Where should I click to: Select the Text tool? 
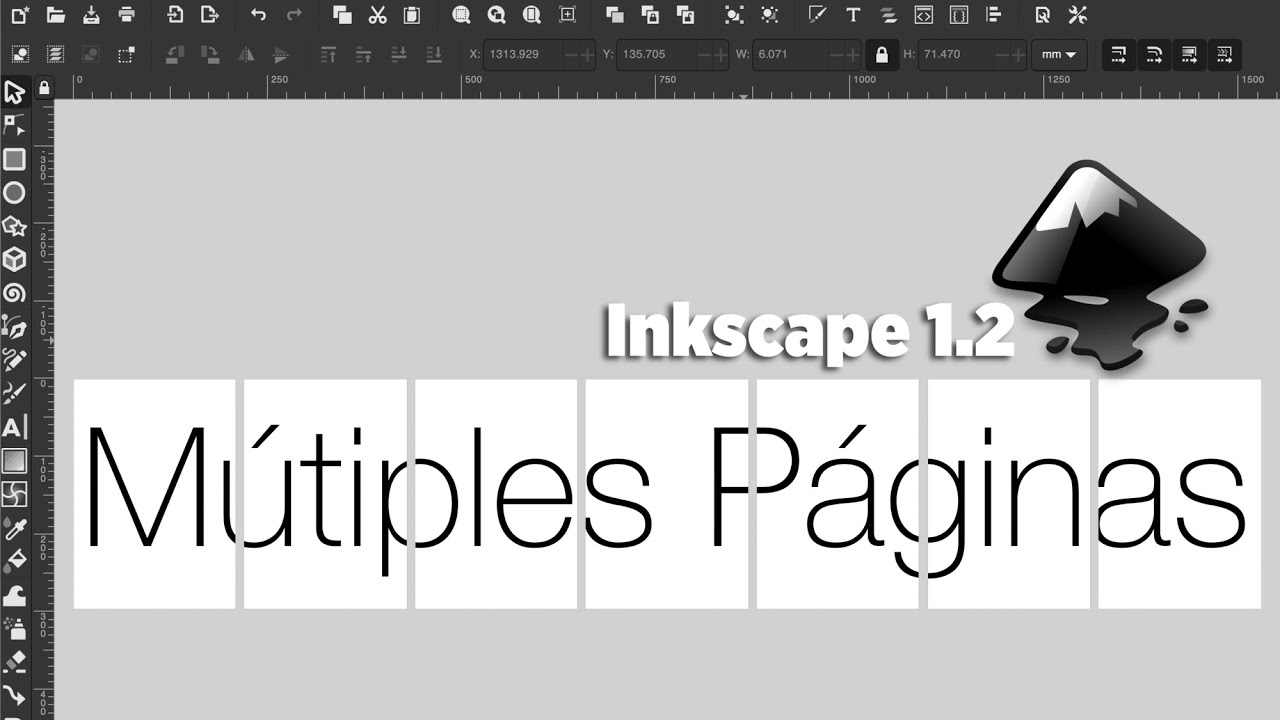click(14, 428)
